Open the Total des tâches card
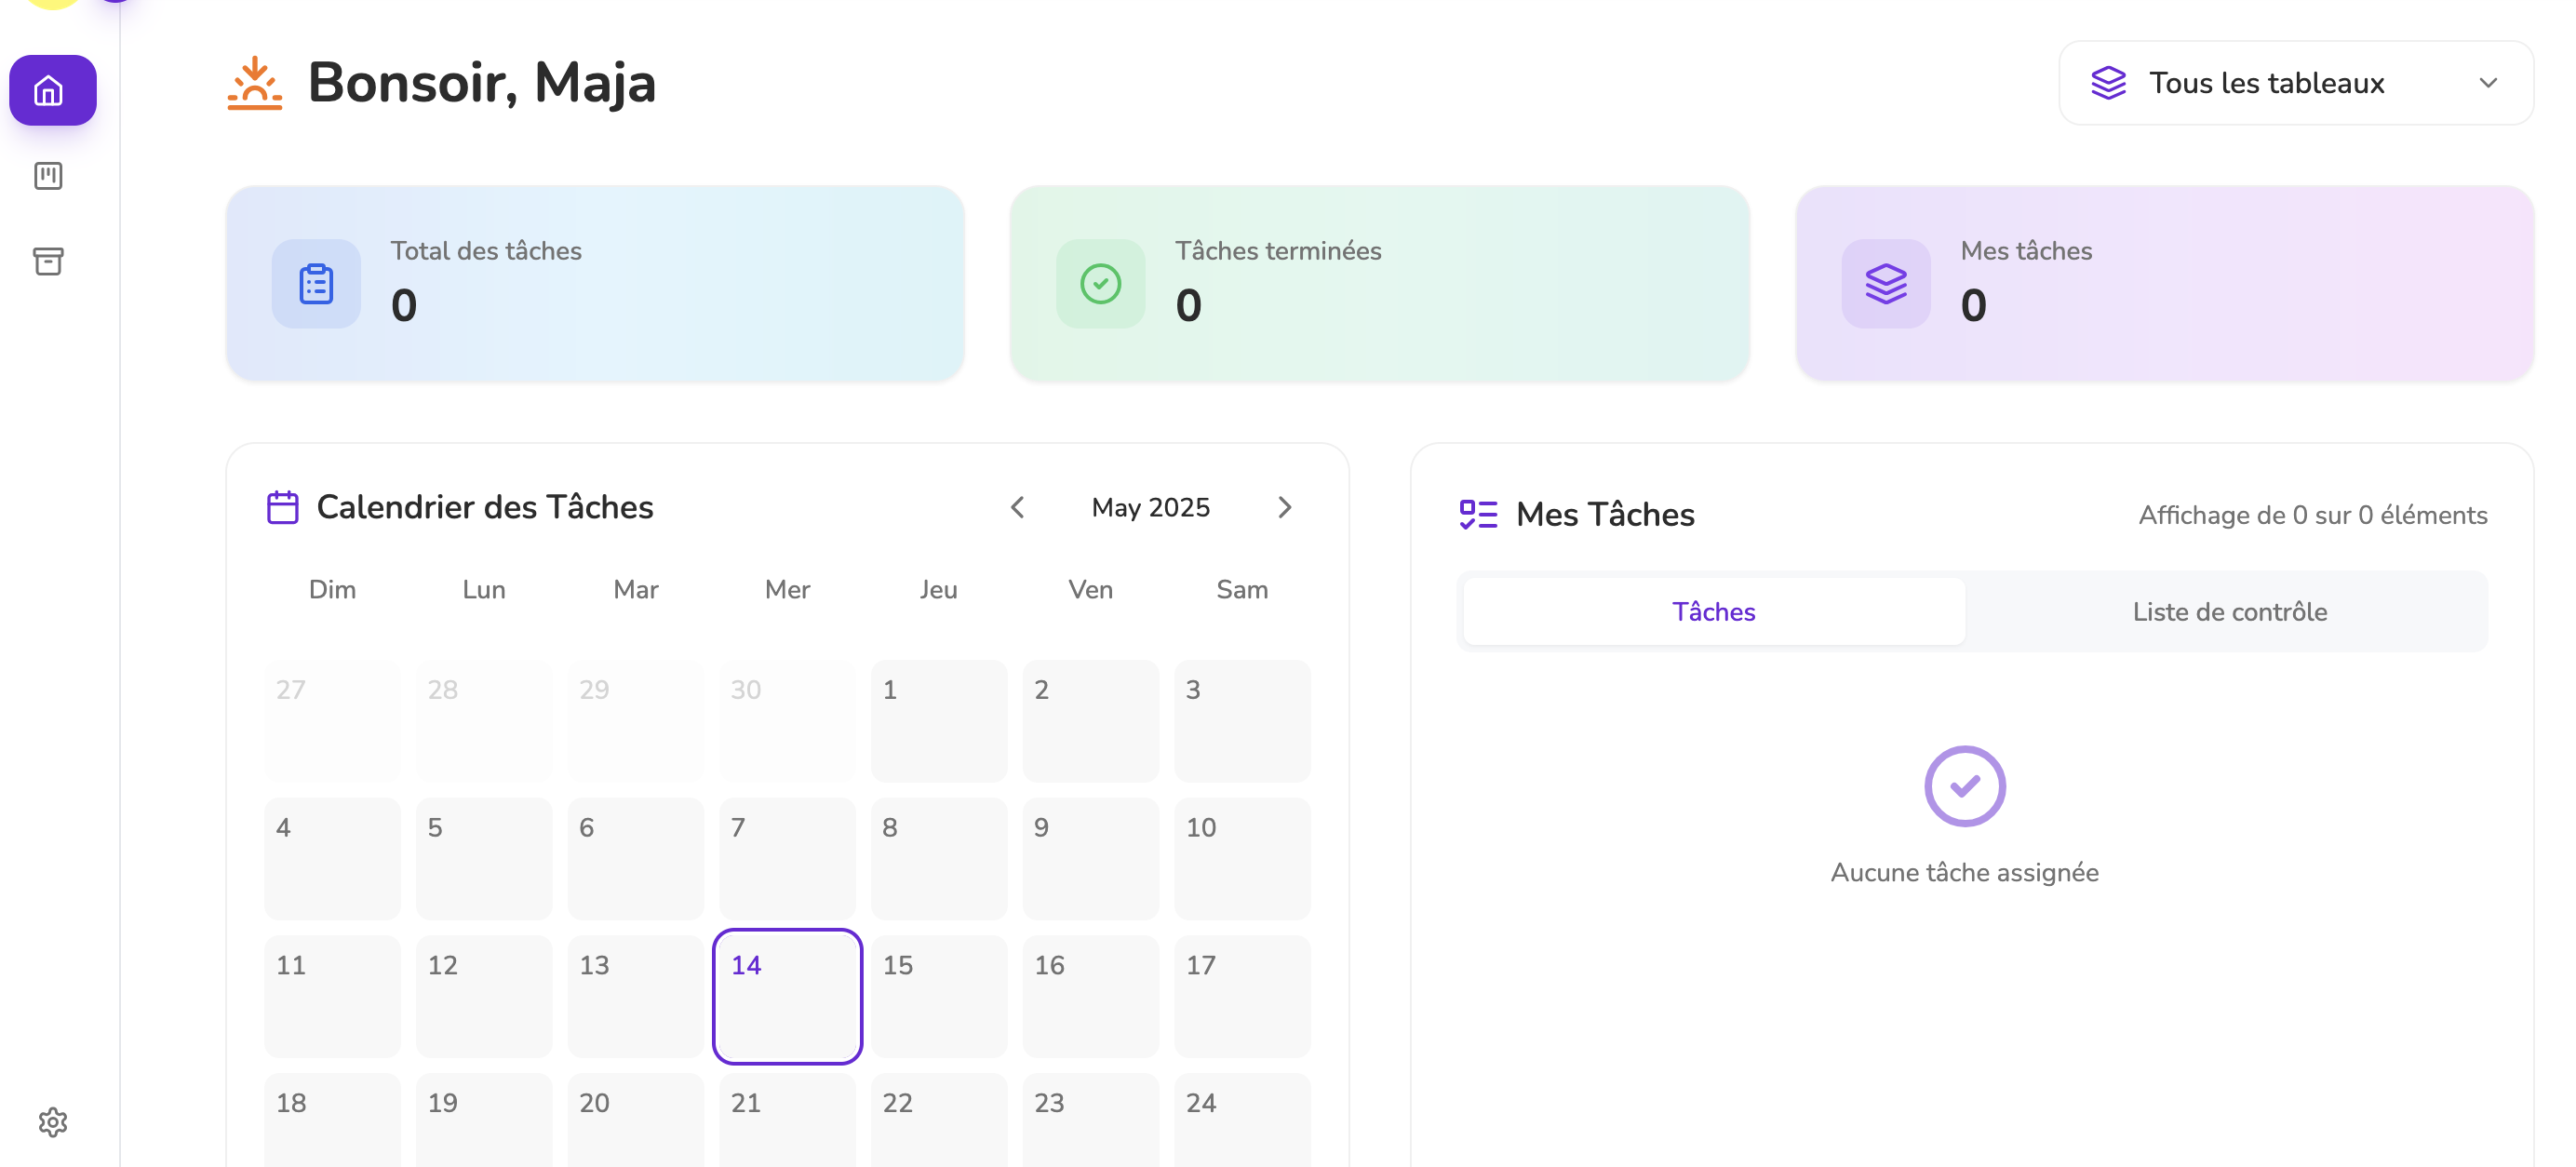Image resolution: width=2576 pixels, height=1167 pixels. click(595, 283)
